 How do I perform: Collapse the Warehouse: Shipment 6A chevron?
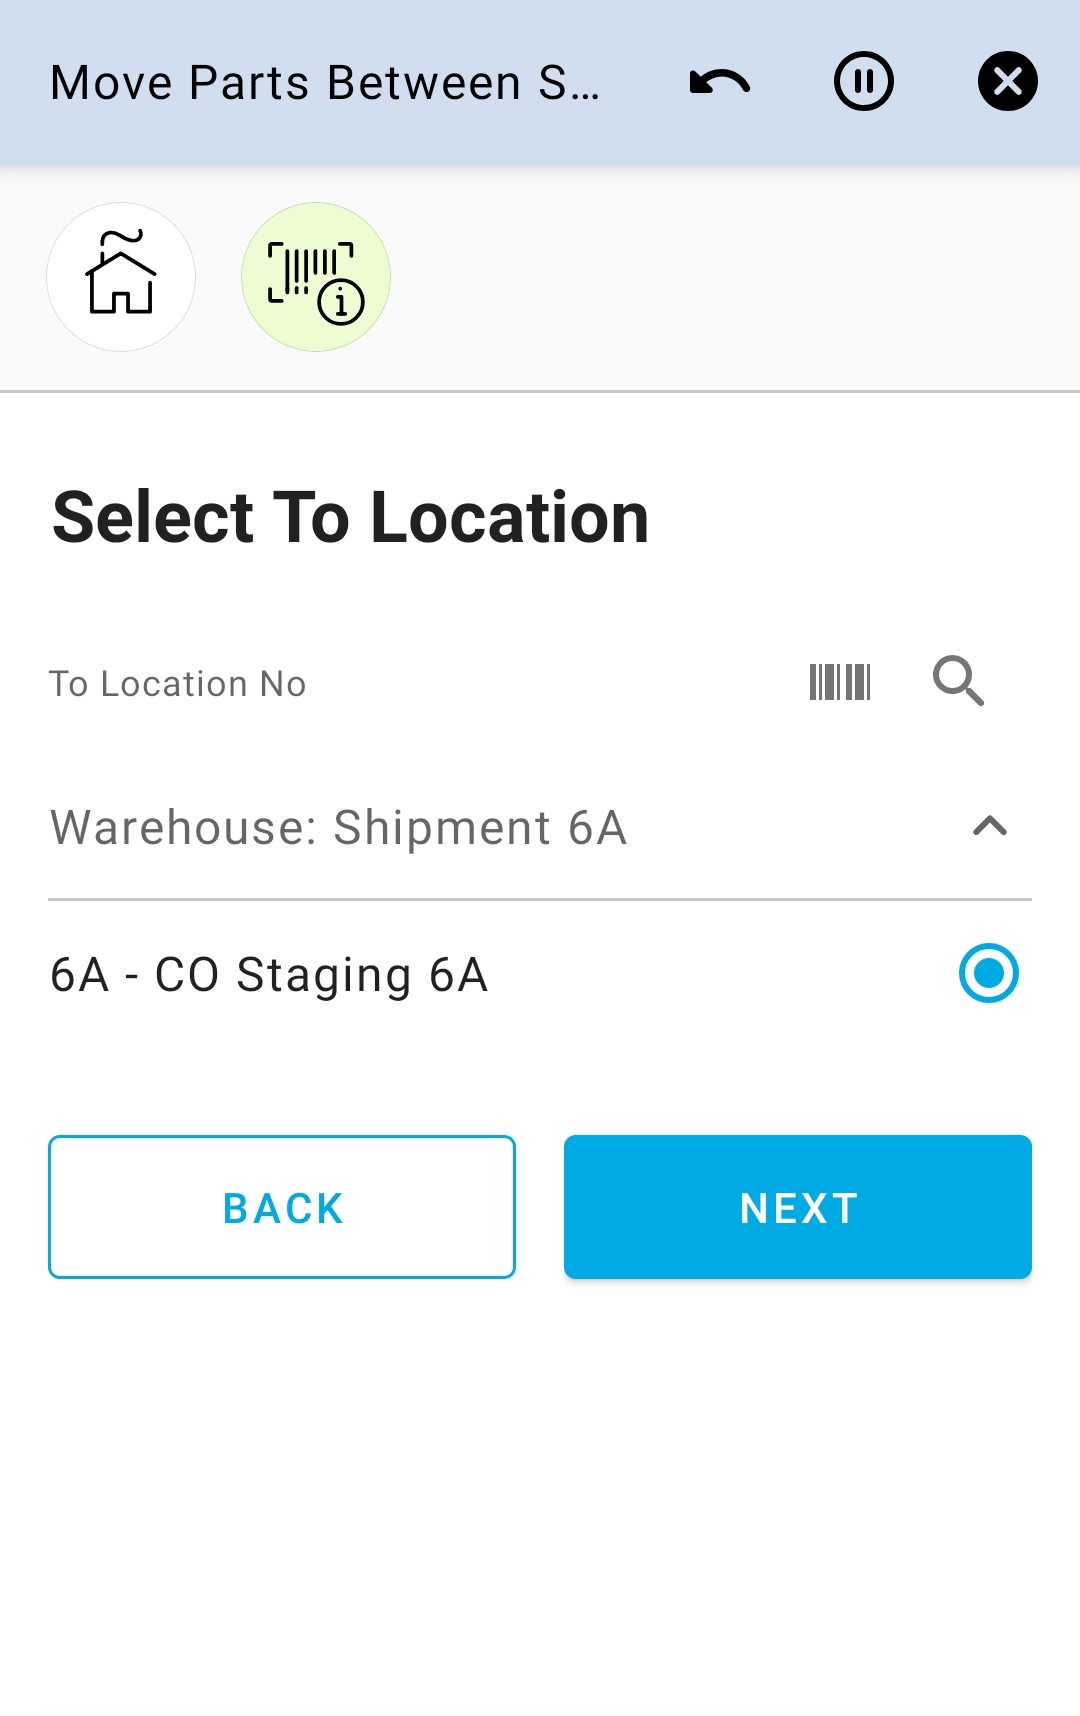[989, 827]
